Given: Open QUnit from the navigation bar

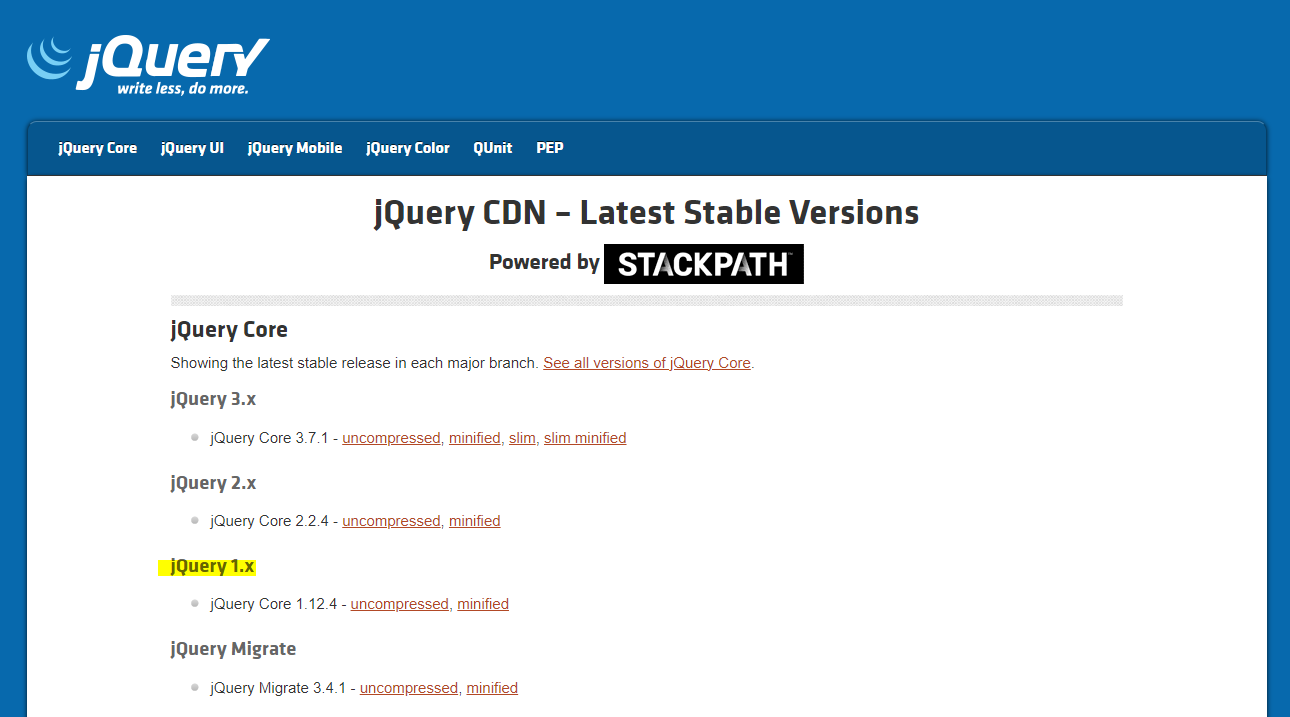Looking at the screenshot, I should click(493, 148).
